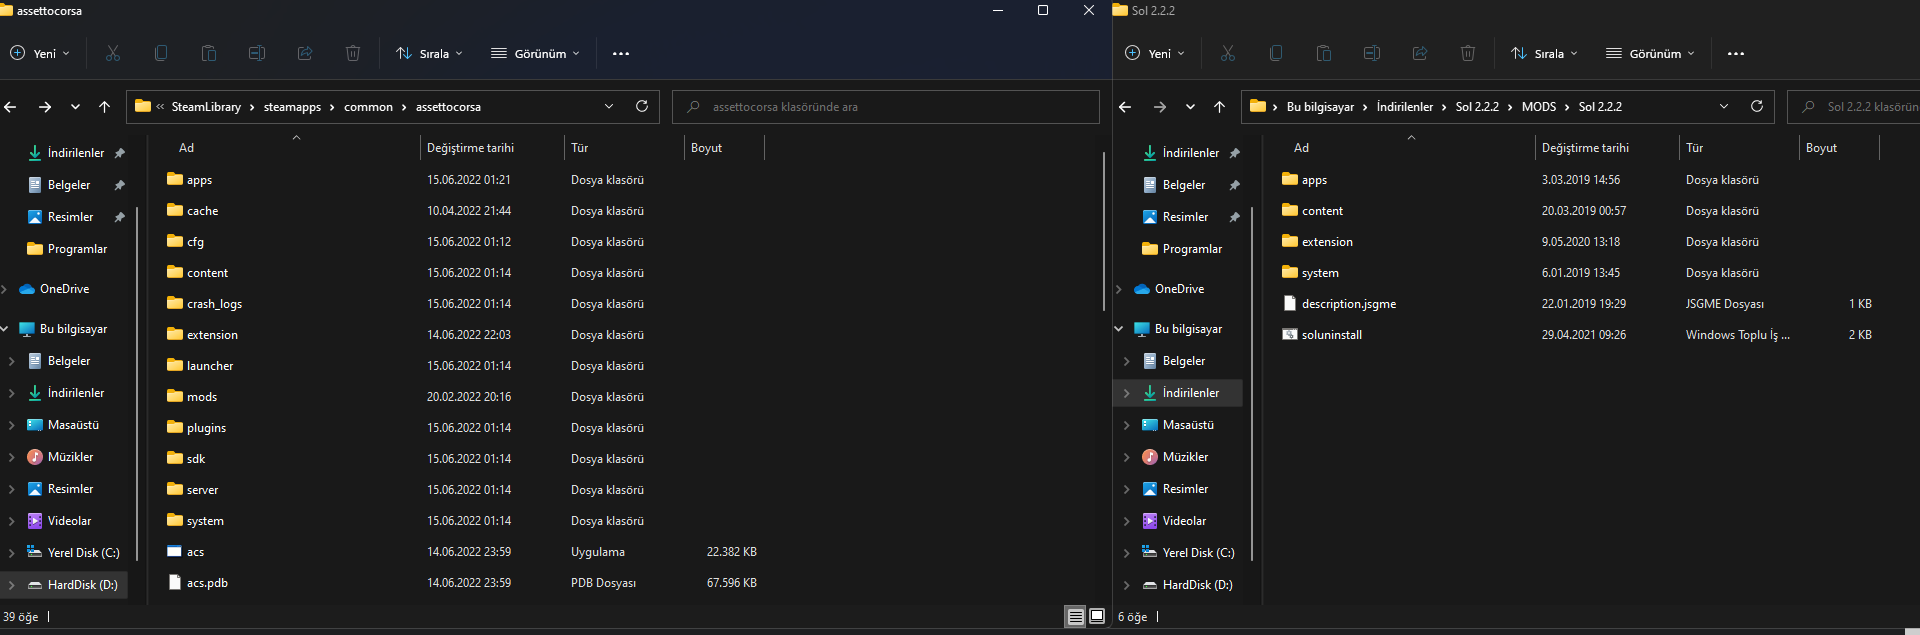Click common breadcrumb in address bar
The image size is (1920, 635).
tap(368, 107)
